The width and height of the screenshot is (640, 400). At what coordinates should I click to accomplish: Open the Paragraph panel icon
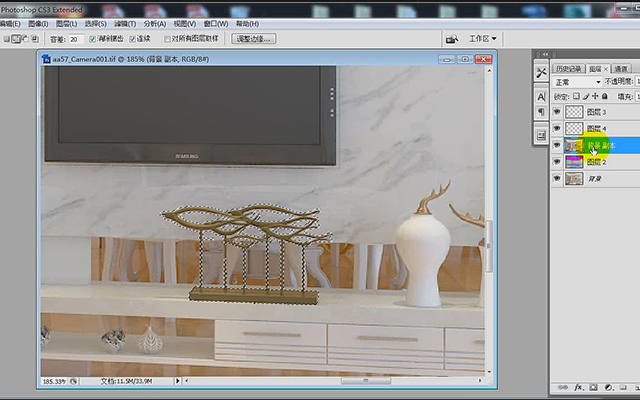[541, 112]
